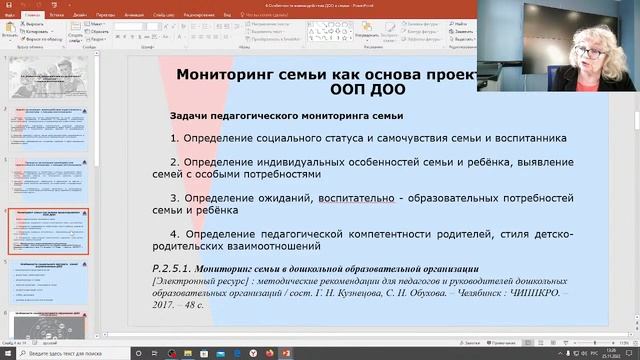Open Firefox from the taskbar
The height and width of the screenshot is (360, 640).
click(x=269, y=353)
